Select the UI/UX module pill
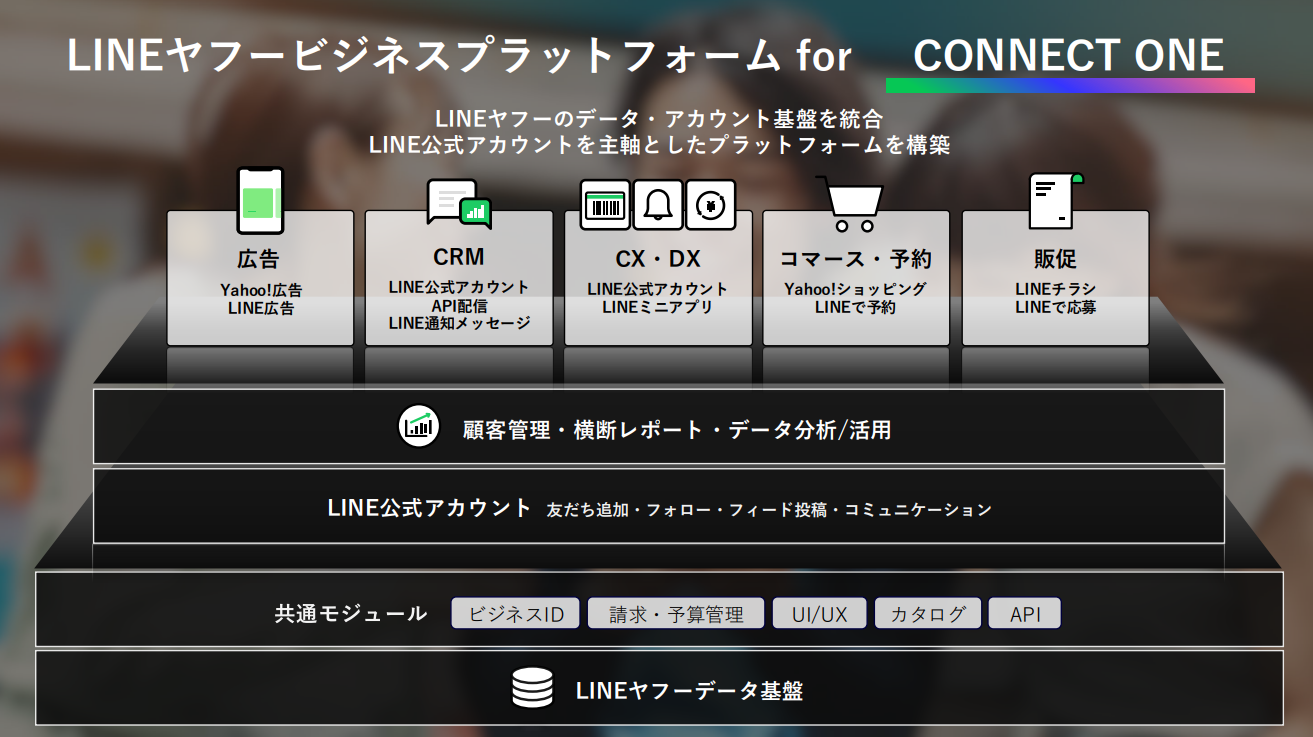The height and width of the screenshot is (737, 1313). coord(819,613)
